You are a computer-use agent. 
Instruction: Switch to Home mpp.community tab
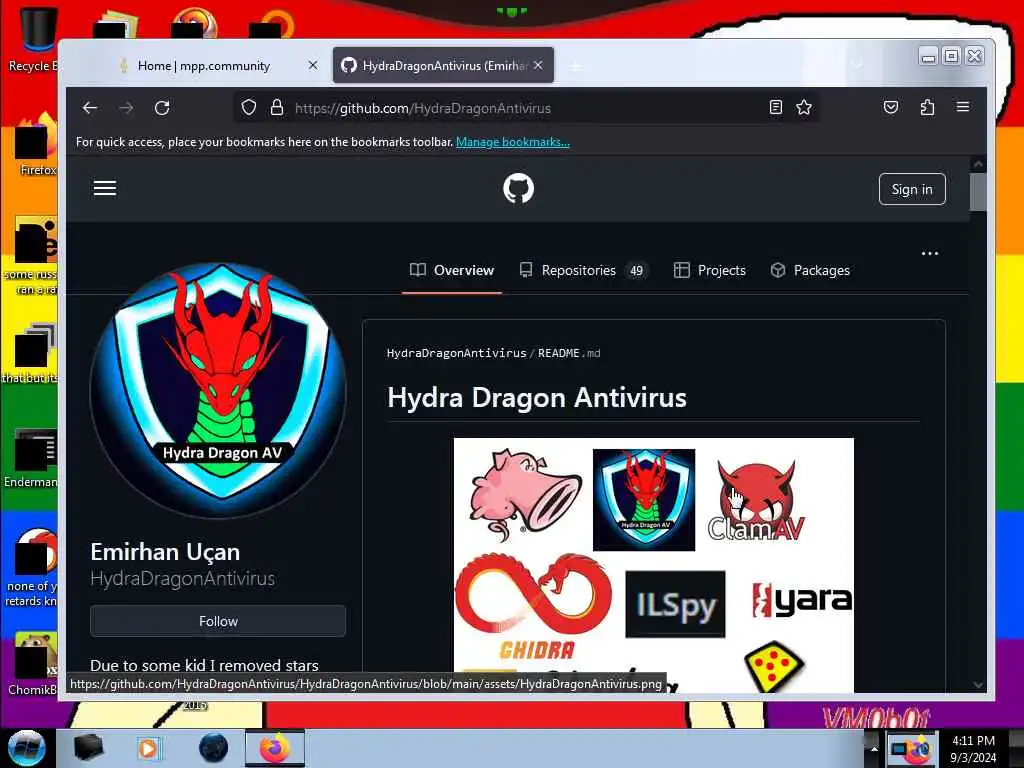pos(204,65)
